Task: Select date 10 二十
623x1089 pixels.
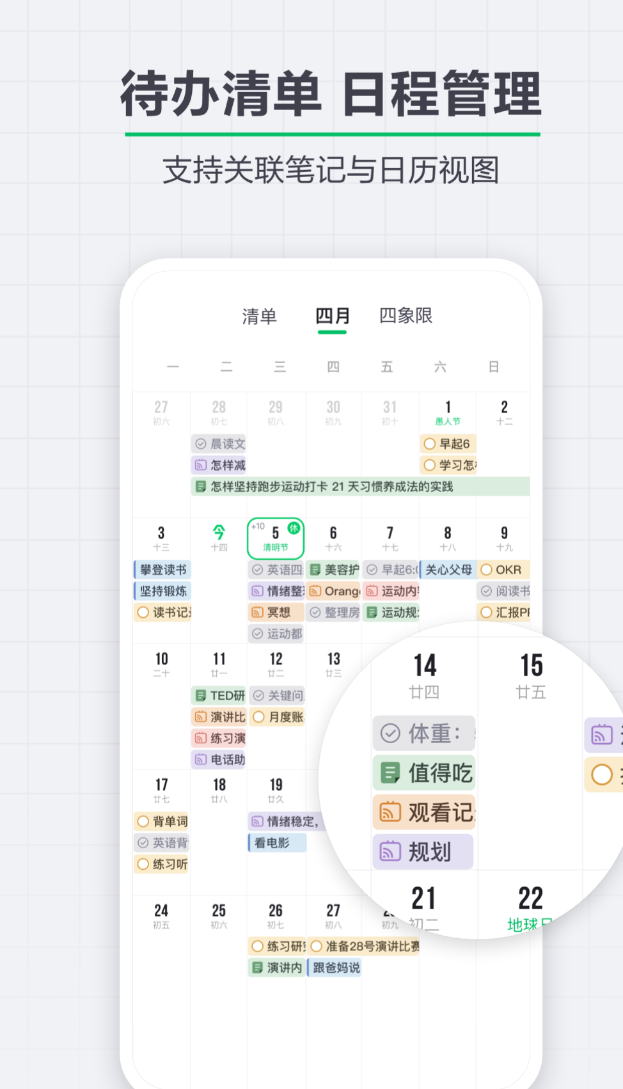Action: [161, 664]
